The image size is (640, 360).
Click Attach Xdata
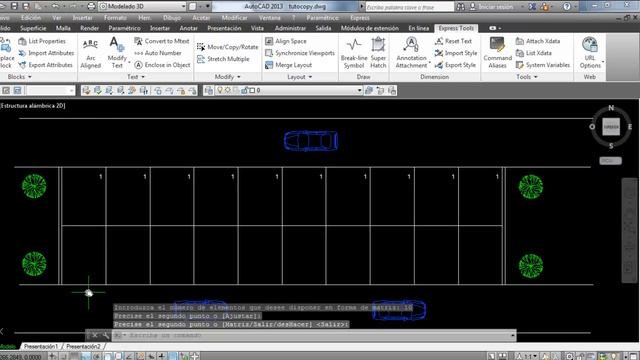tap(538, 41)
